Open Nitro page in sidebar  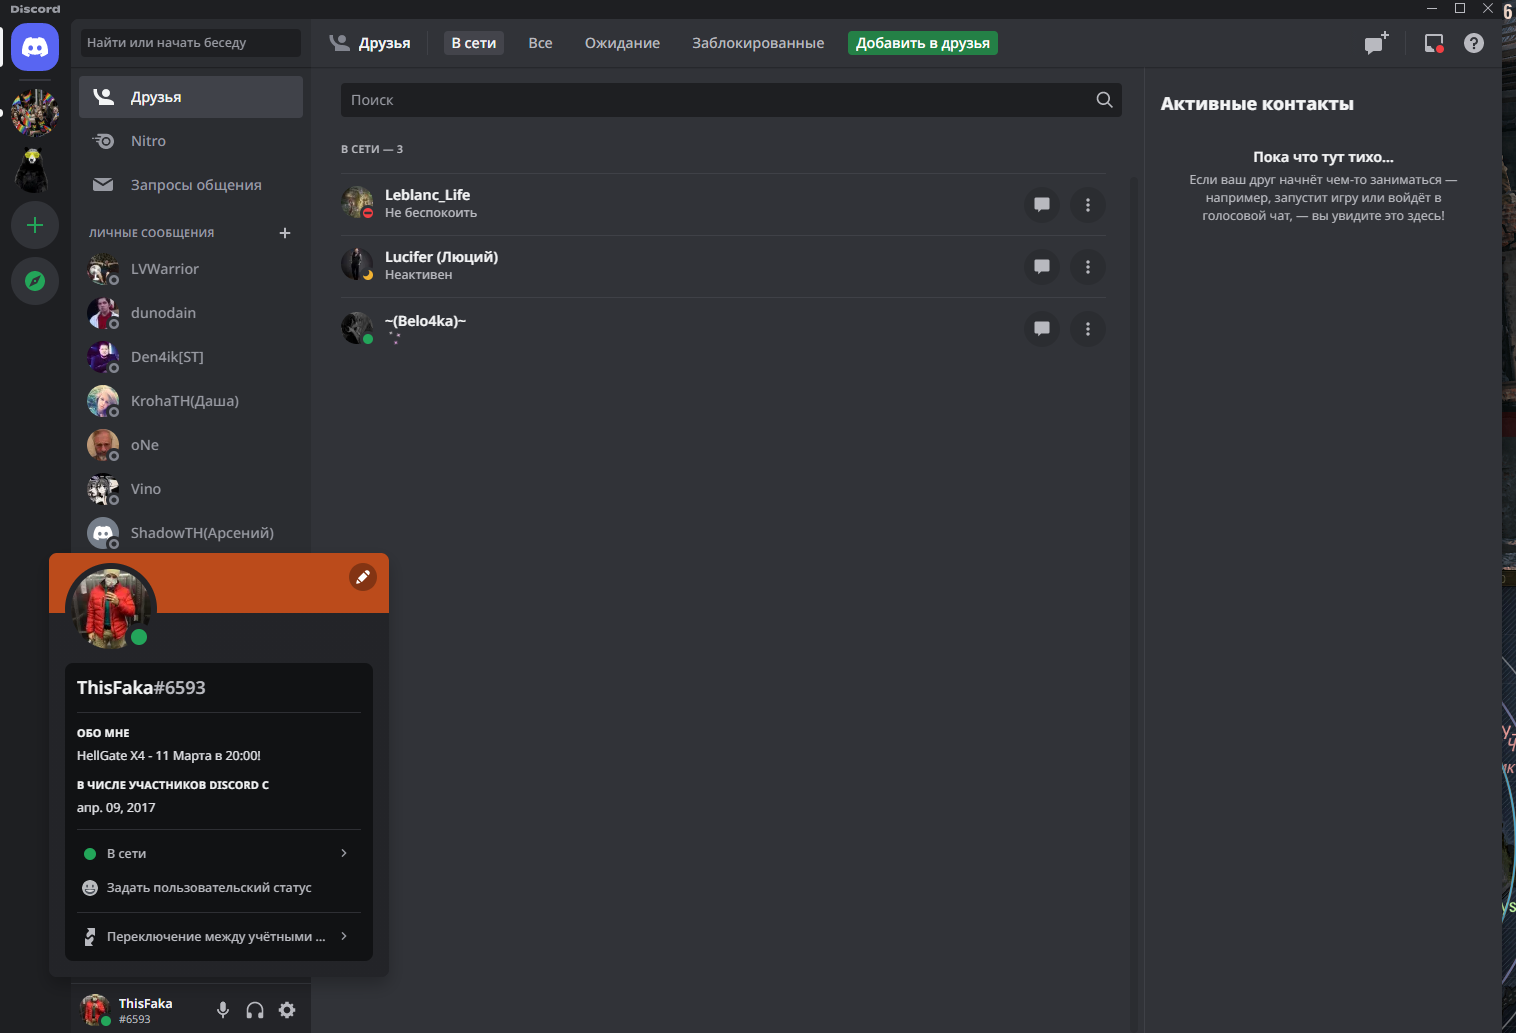click(191, 141)
